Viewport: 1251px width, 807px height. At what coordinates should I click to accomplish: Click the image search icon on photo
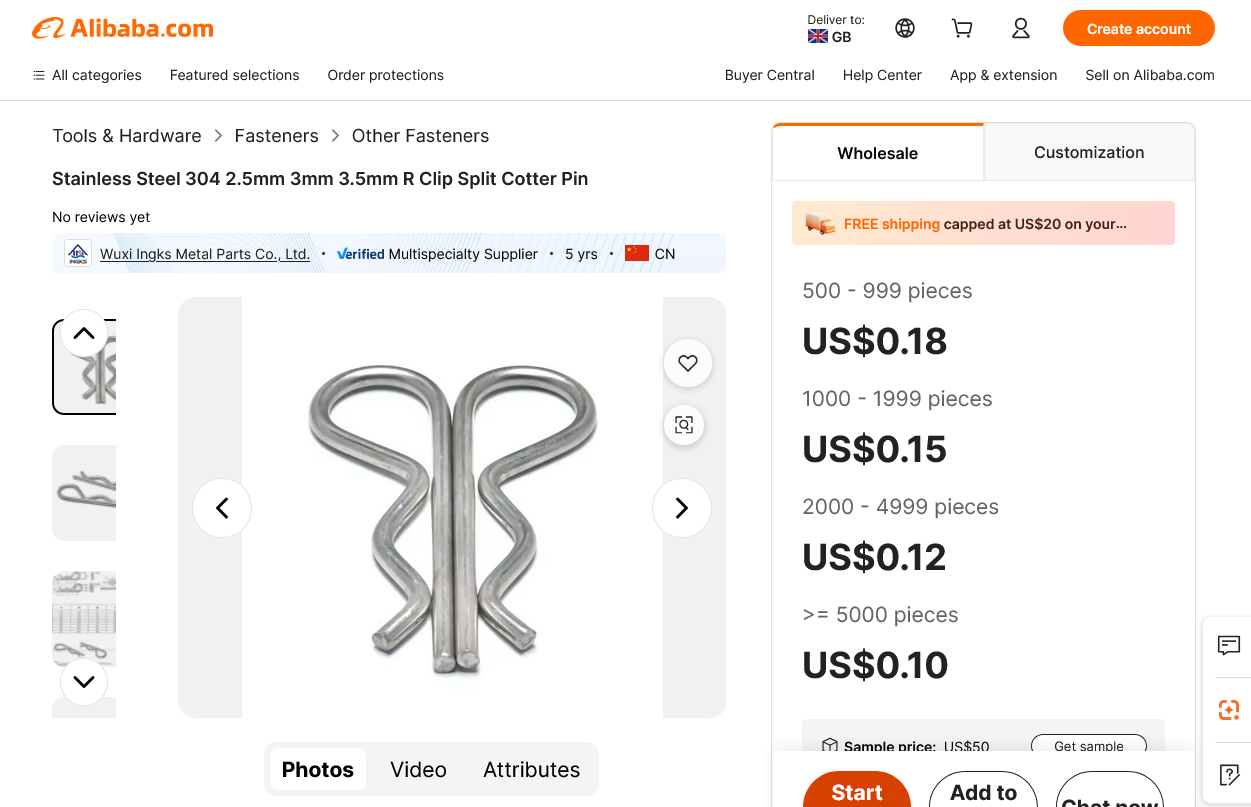(684, 425)
